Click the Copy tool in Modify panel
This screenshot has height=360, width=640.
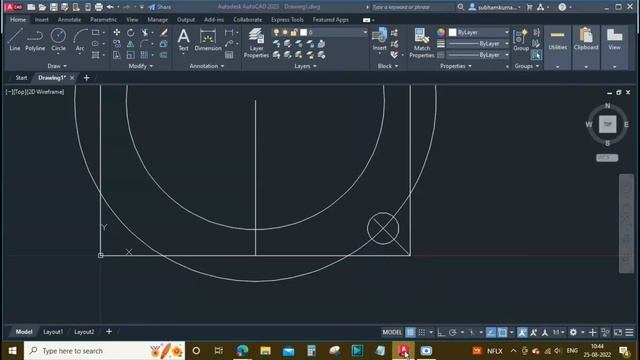point(117,44)
